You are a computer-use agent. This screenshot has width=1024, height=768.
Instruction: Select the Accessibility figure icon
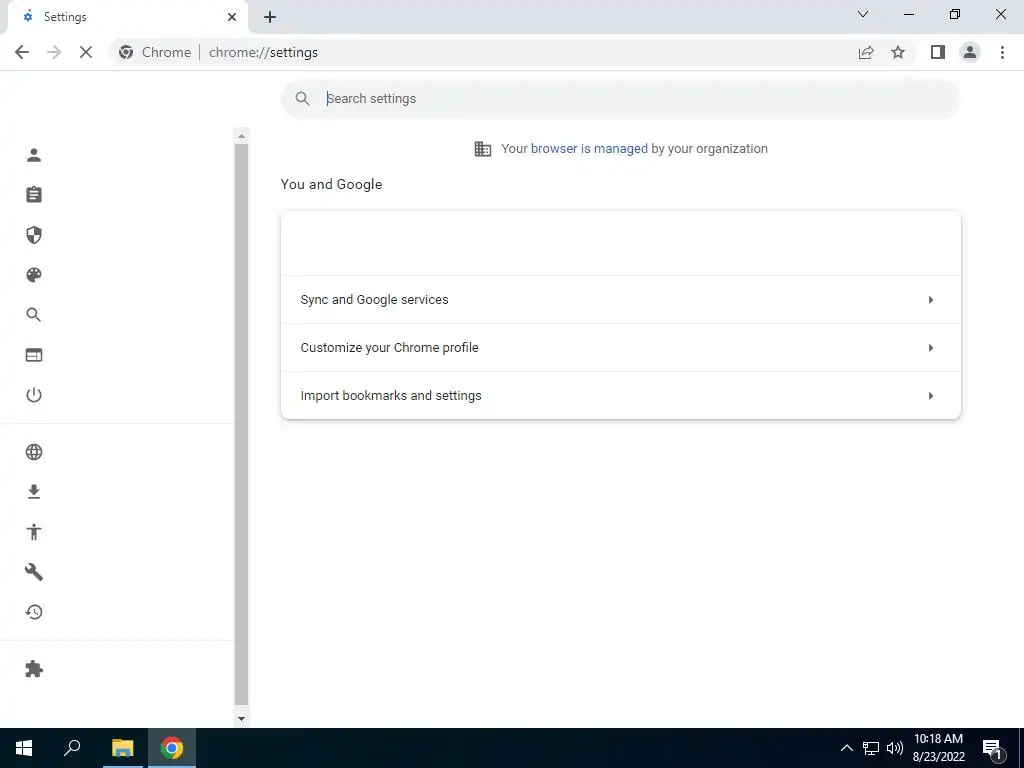[x=34, y=532]
